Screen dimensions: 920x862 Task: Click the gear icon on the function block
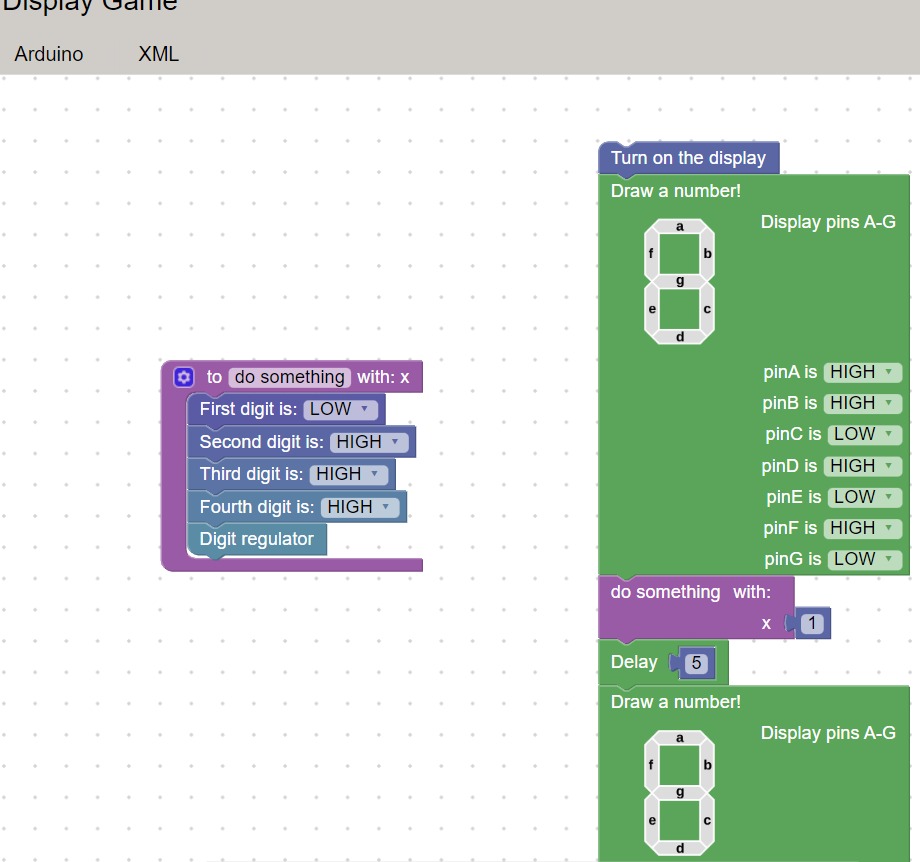(x=183, y=377)
